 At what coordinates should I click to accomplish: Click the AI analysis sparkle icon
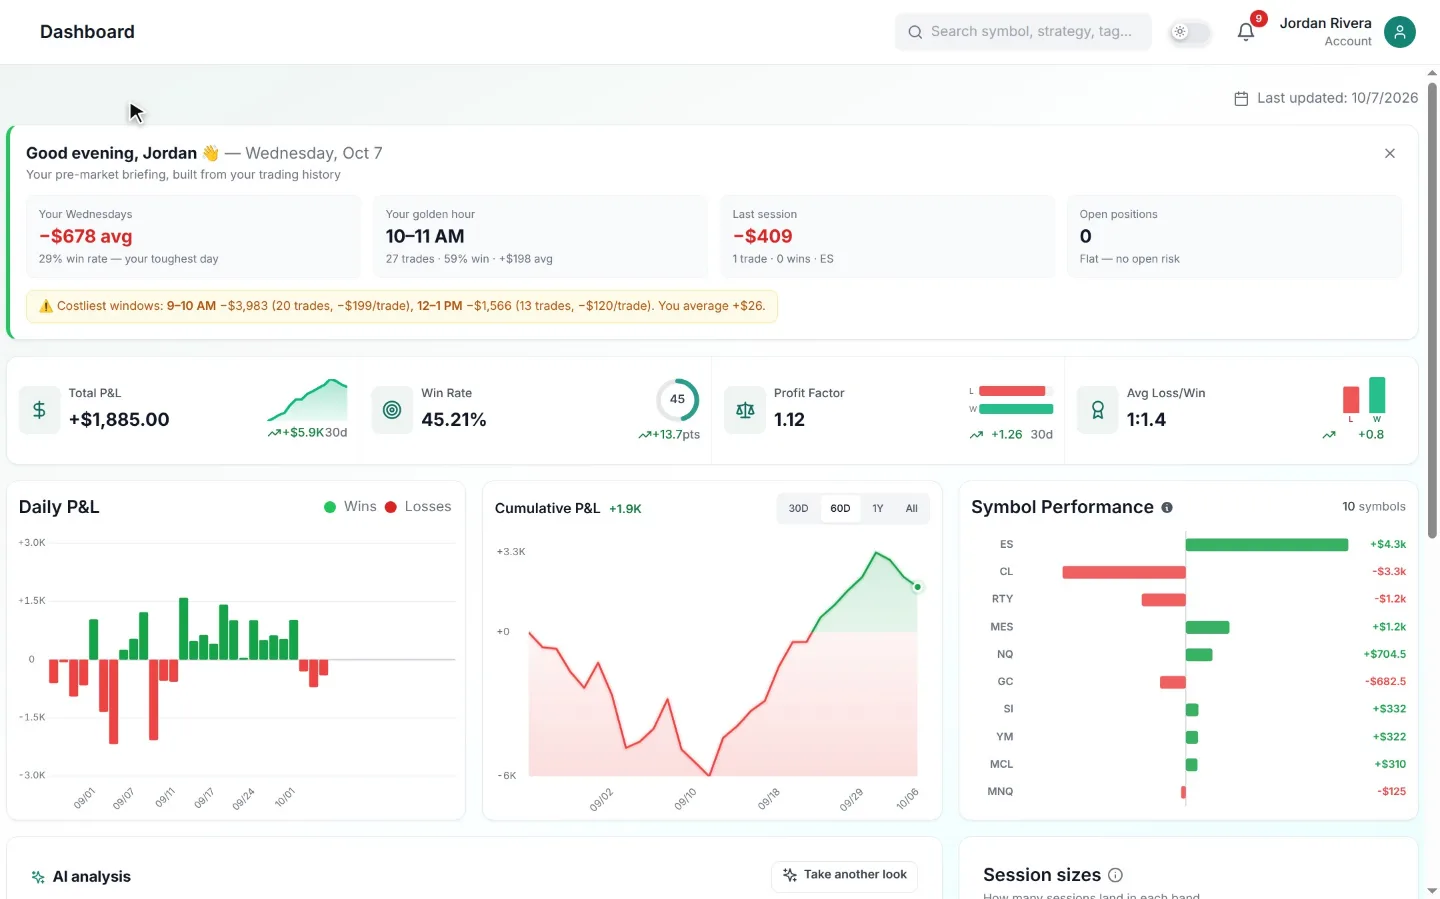(x=38, y=877)
